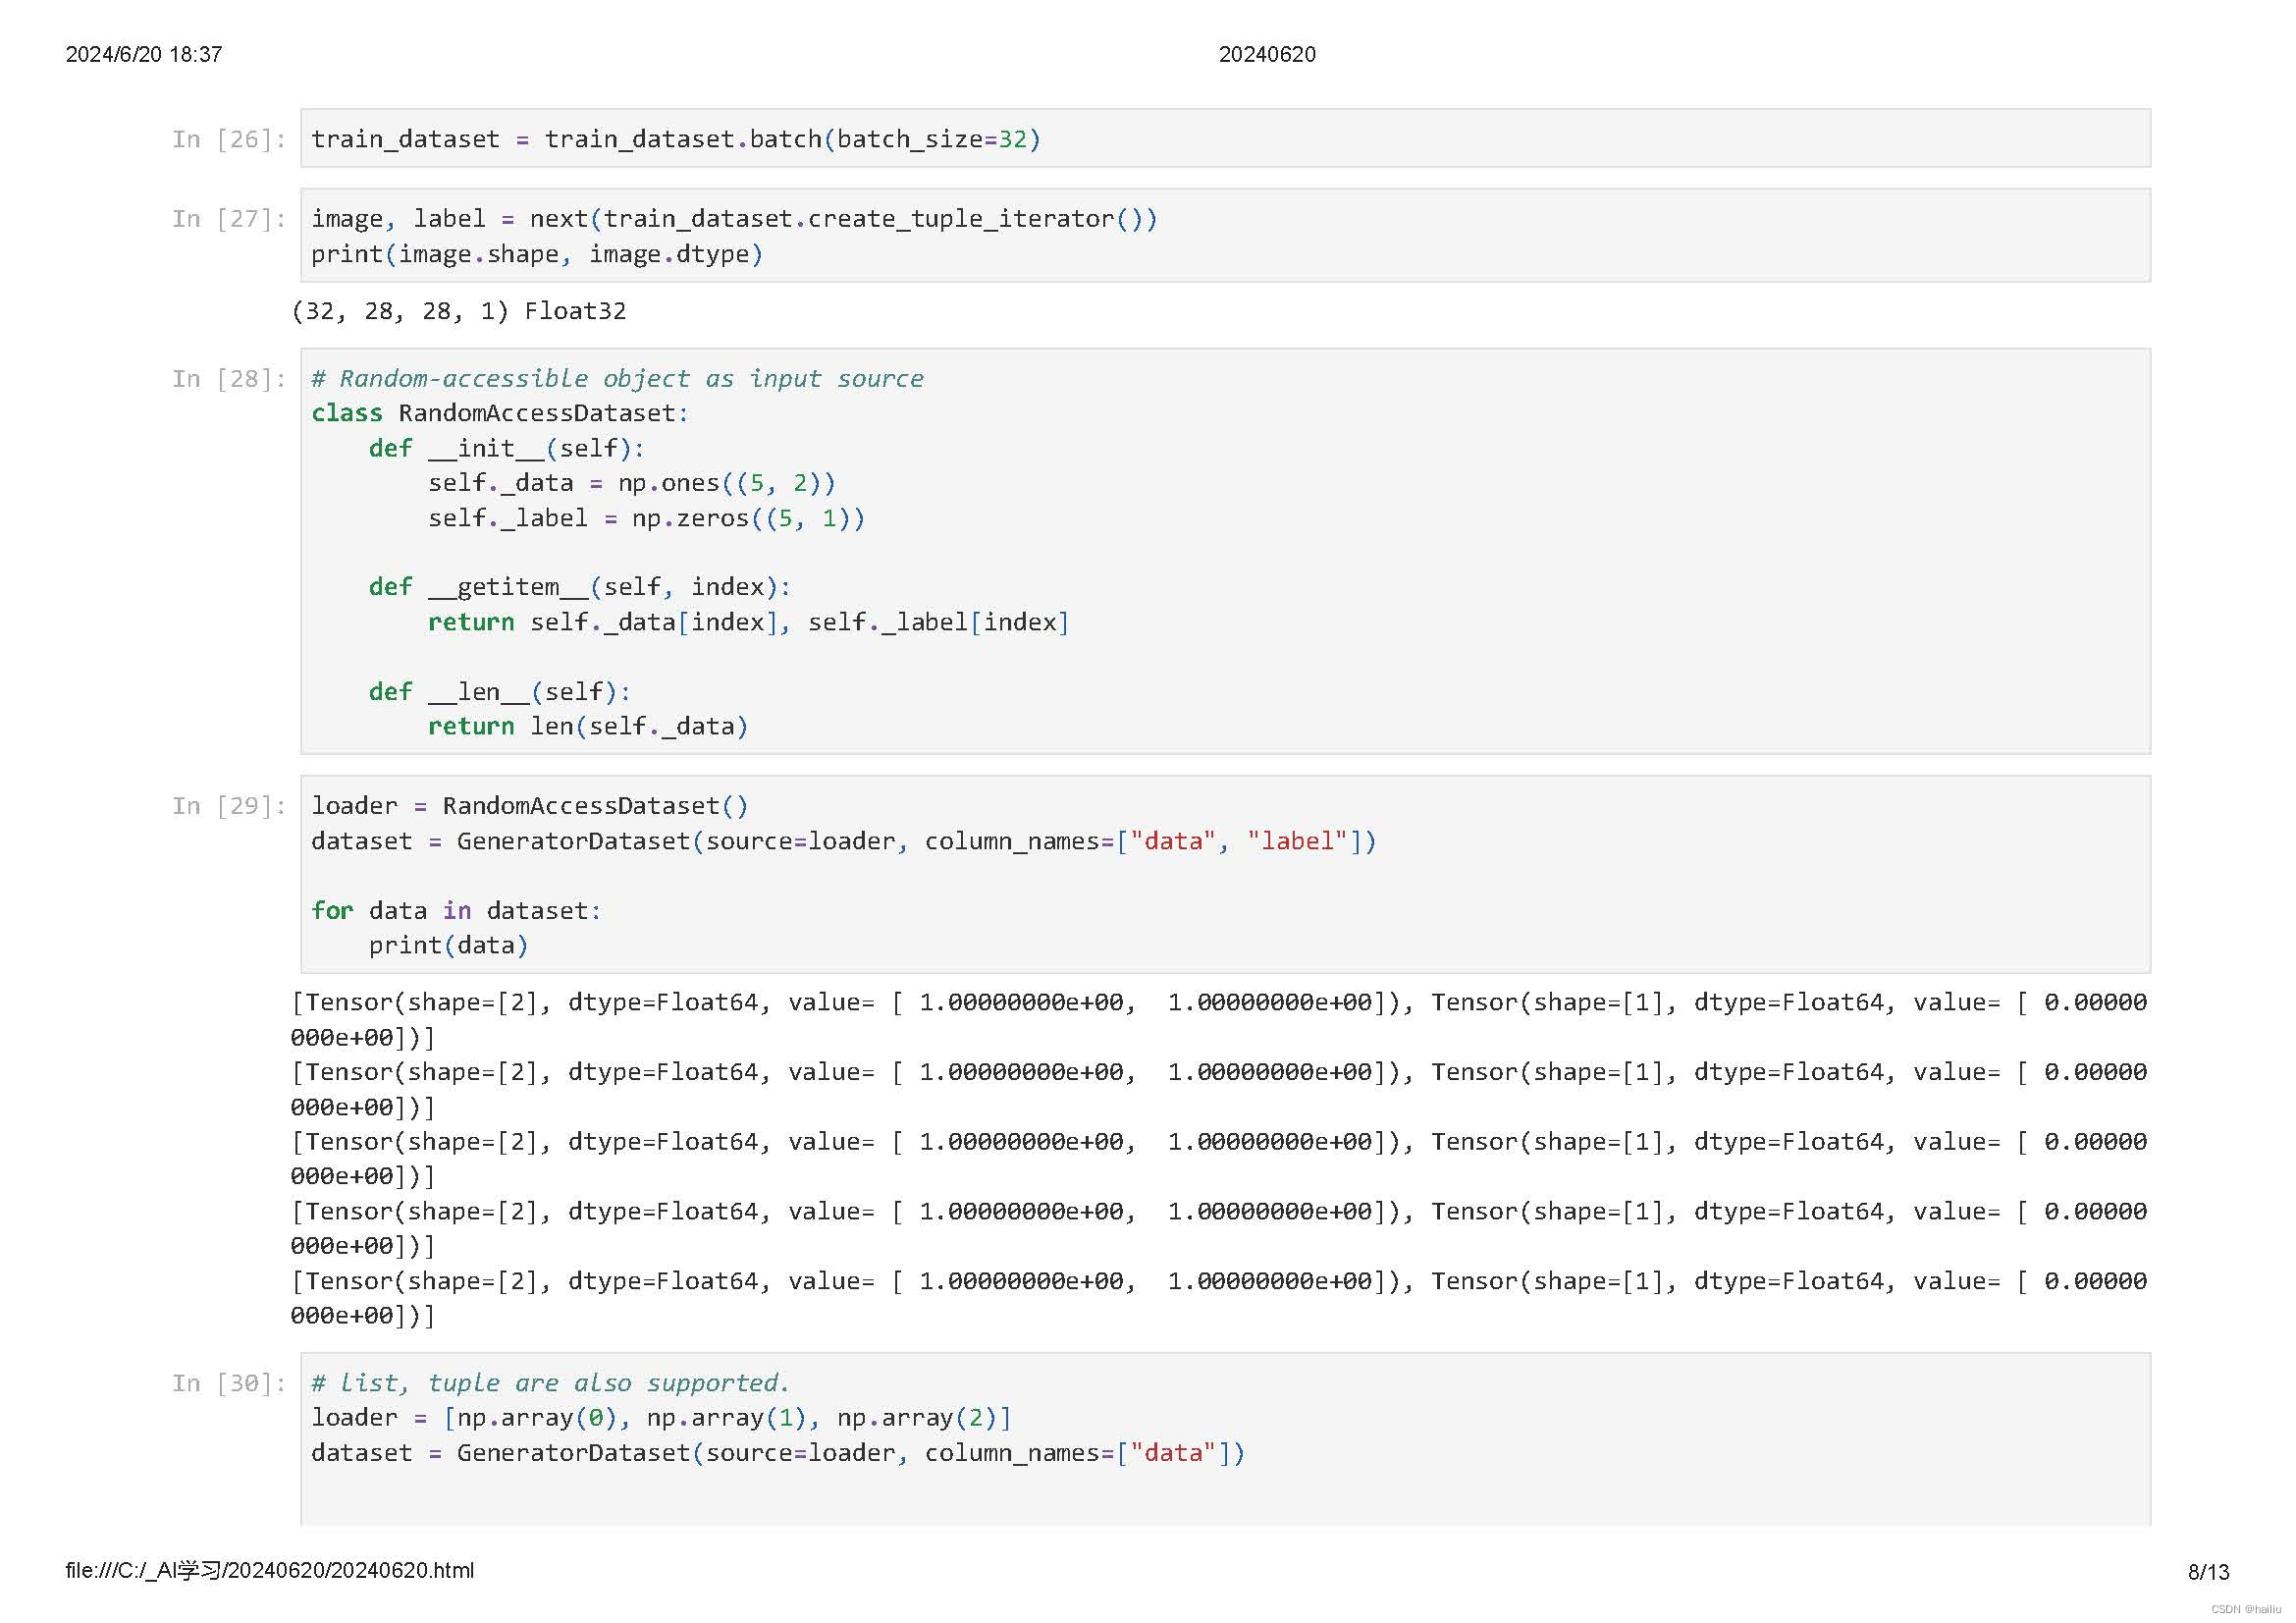The width and height of the screenshot is (2296, 1623).
Task: Click the file path link in footer
Action: [x=270, y=1571]
